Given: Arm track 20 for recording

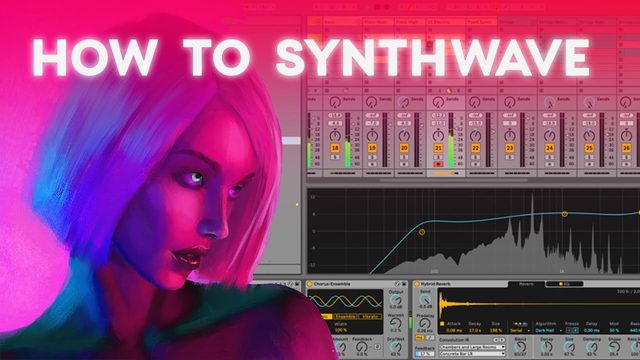Looking at the screenshot, I should pos(404,164).
